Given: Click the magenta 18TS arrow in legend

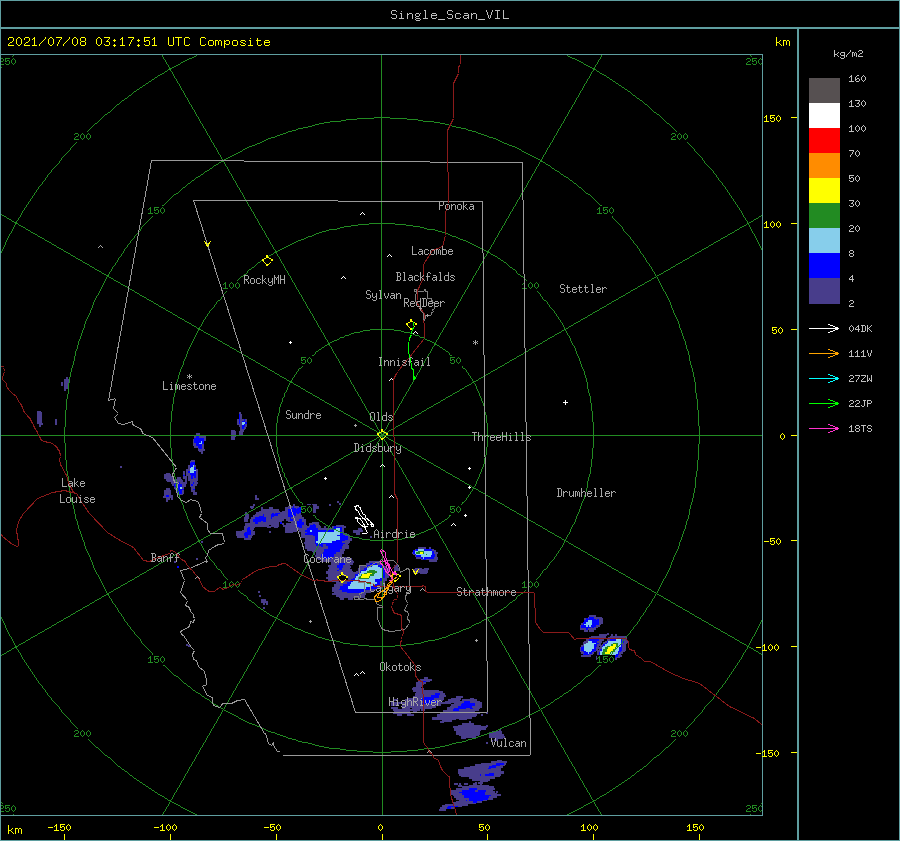Looking at the screenshot, I should (x=824, y=428).
